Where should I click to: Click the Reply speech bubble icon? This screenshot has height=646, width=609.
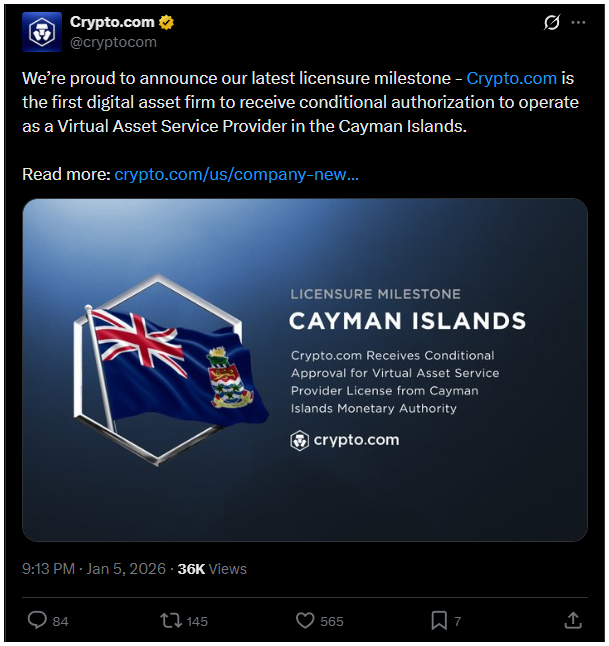[x=37, y=620]
